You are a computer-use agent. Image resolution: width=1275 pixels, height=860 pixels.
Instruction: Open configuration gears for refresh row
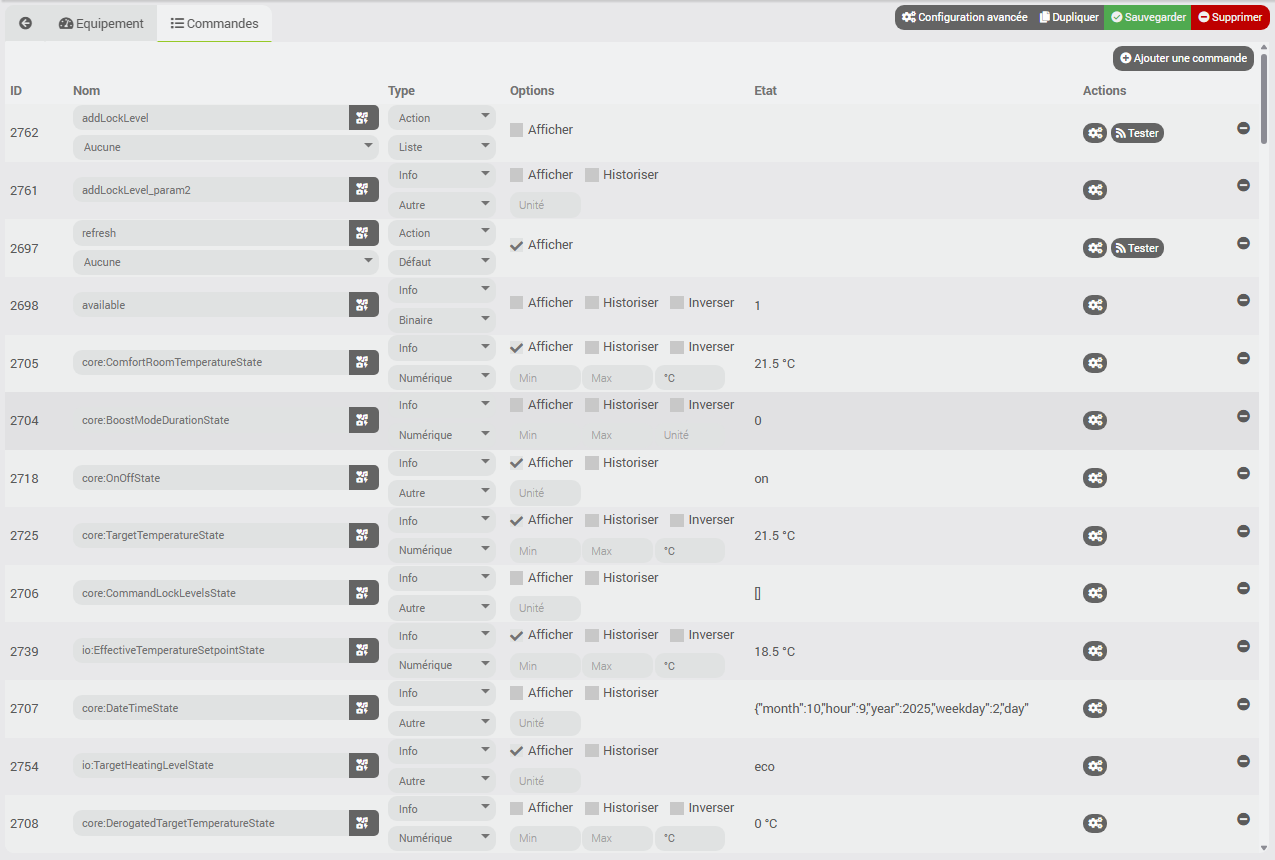pos(1095,248)
